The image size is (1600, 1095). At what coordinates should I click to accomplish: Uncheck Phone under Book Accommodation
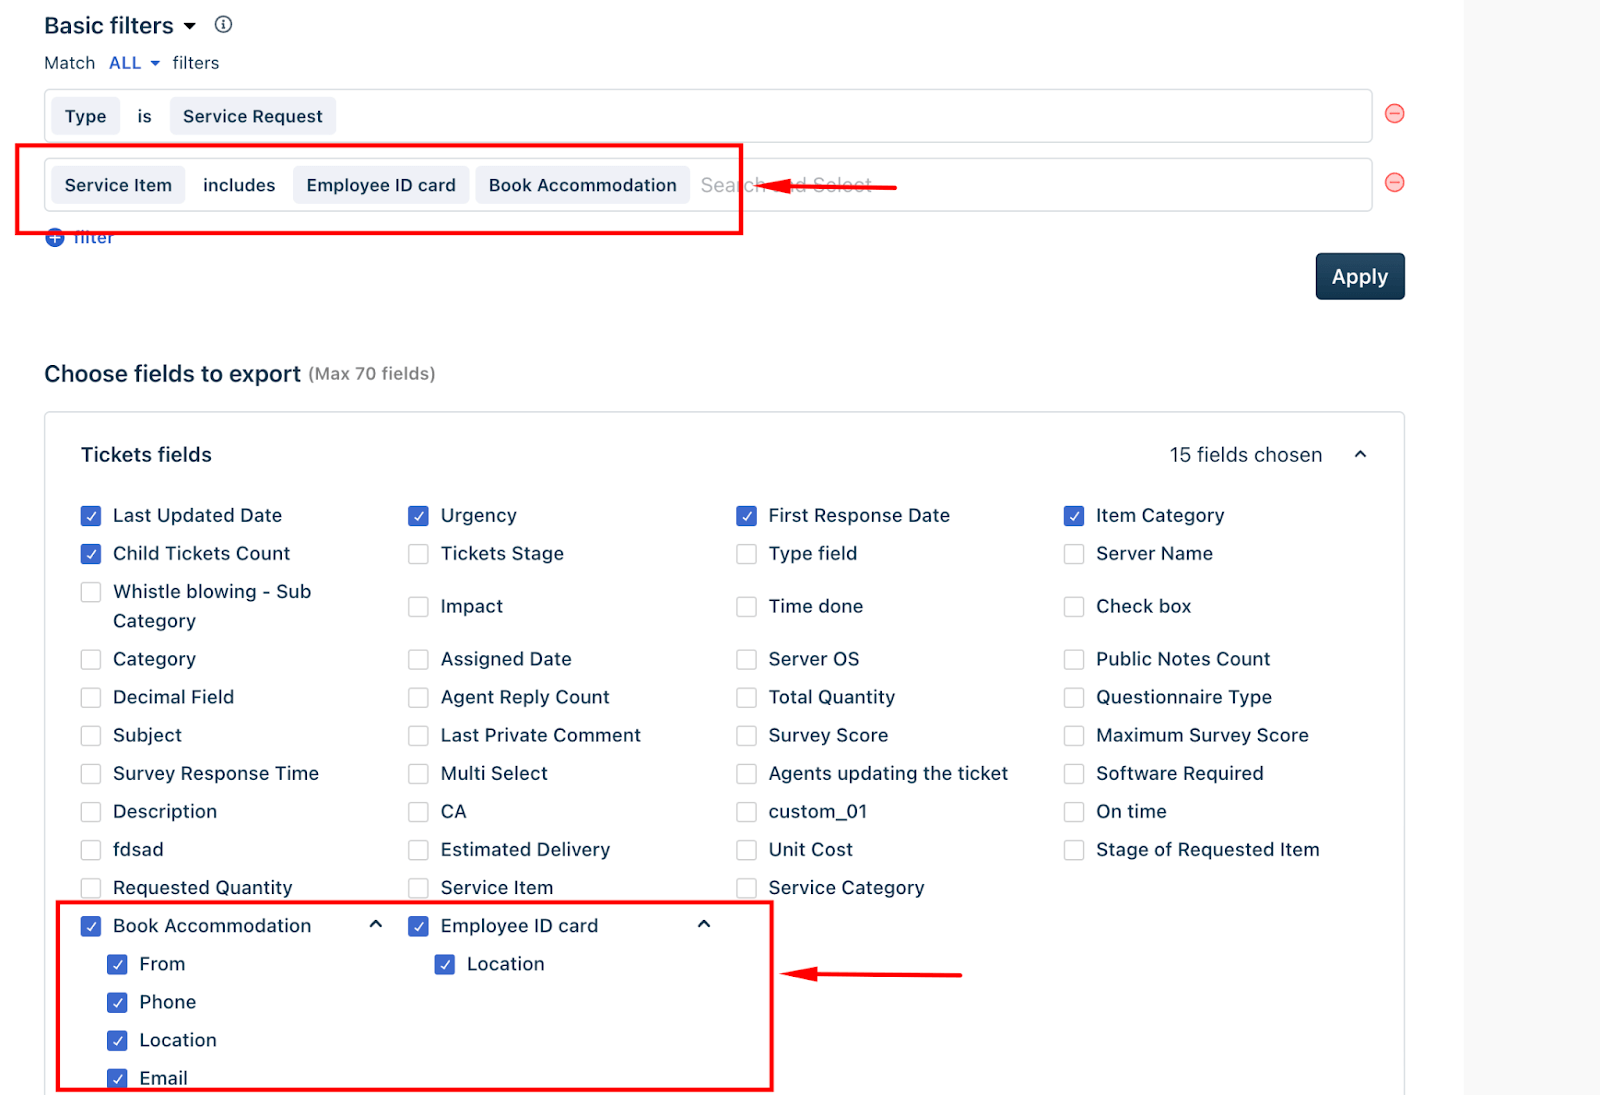click(117, 1002)
